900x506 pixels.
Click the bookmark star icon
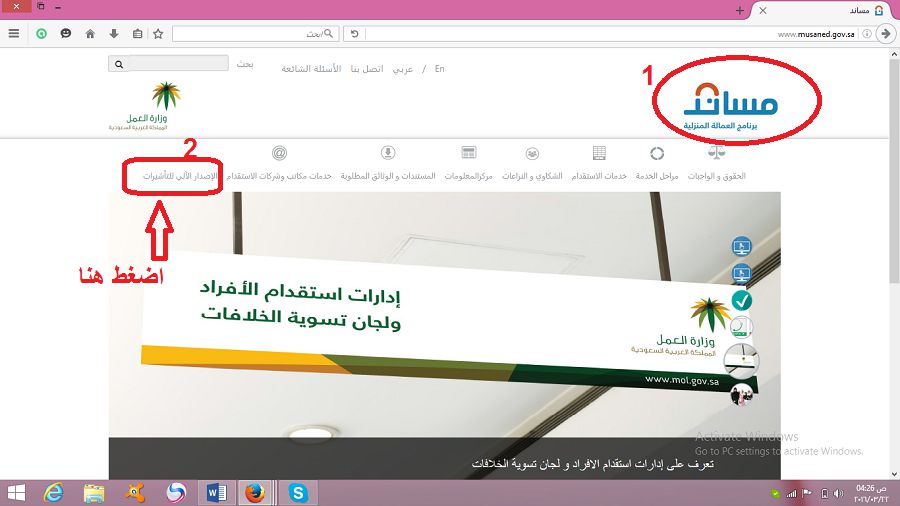[x=158, y=33]
